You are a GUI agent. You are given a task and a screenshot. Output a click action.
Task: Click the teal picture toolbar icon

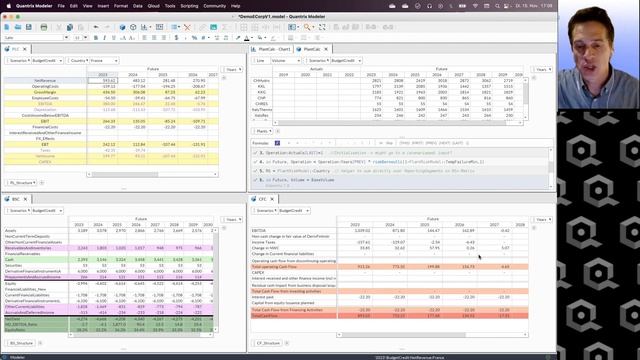[x=213, y=27]
